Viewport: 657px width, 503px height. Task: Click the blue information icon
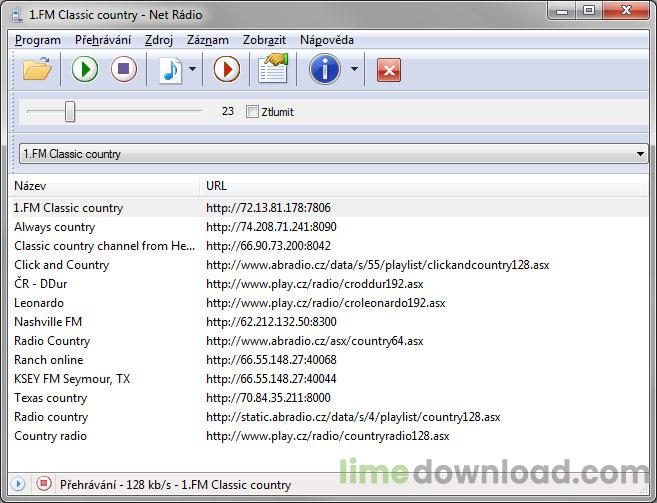pyautogui.click(x=325, y=70)
